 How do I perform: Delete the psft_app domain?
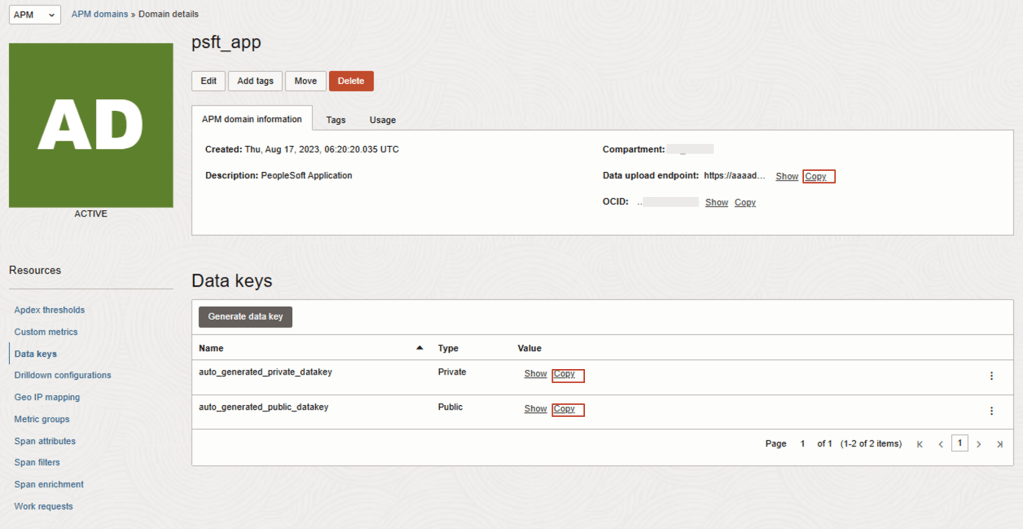tap(351, 81)
